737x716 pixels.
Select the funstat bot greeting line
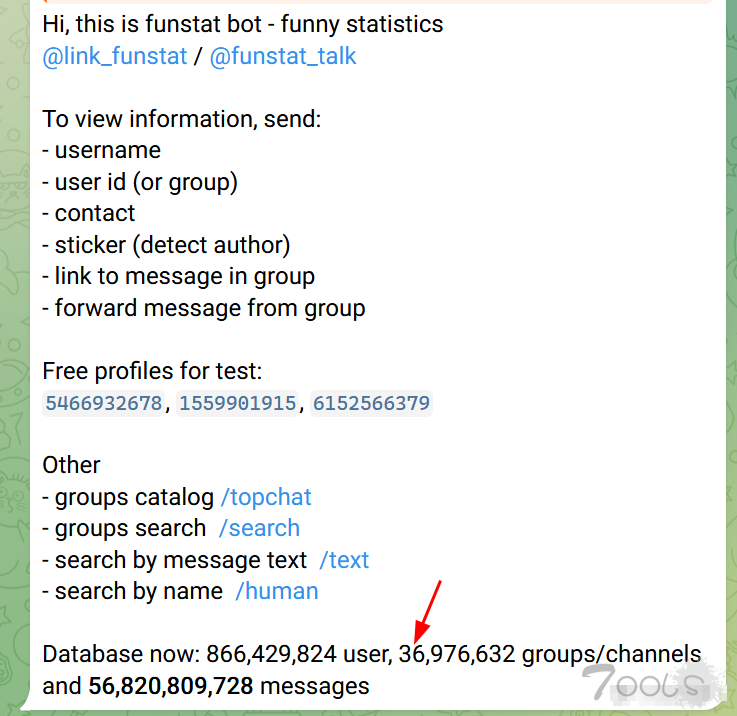pyautogui.click(x=243, y=24)
